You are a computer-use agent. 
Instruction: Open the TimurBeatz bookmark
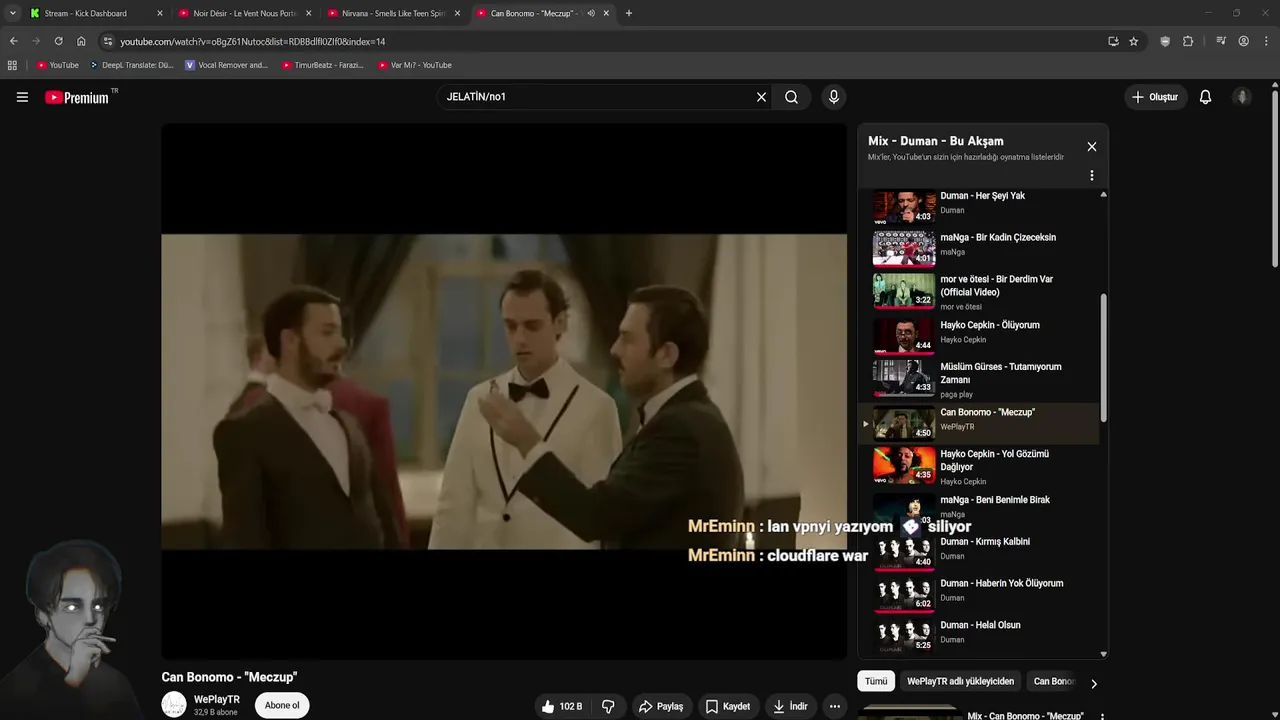(322, 65)
